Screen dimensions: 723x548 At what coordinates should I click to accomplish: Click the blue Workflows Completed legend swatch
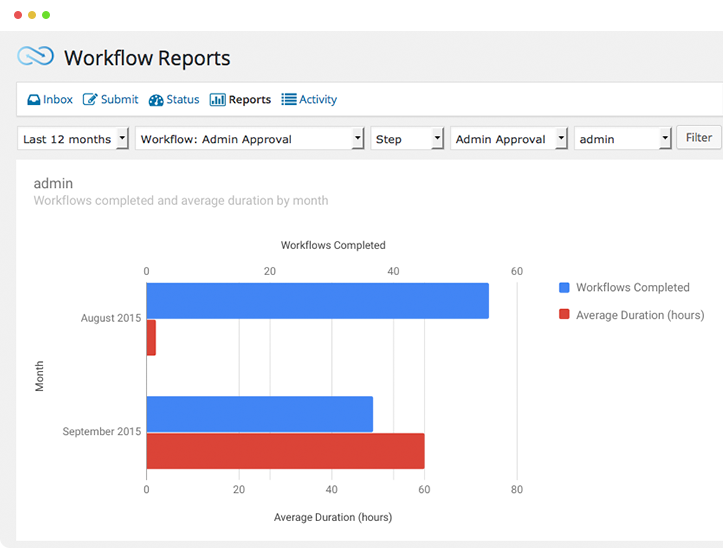(564, 288)
